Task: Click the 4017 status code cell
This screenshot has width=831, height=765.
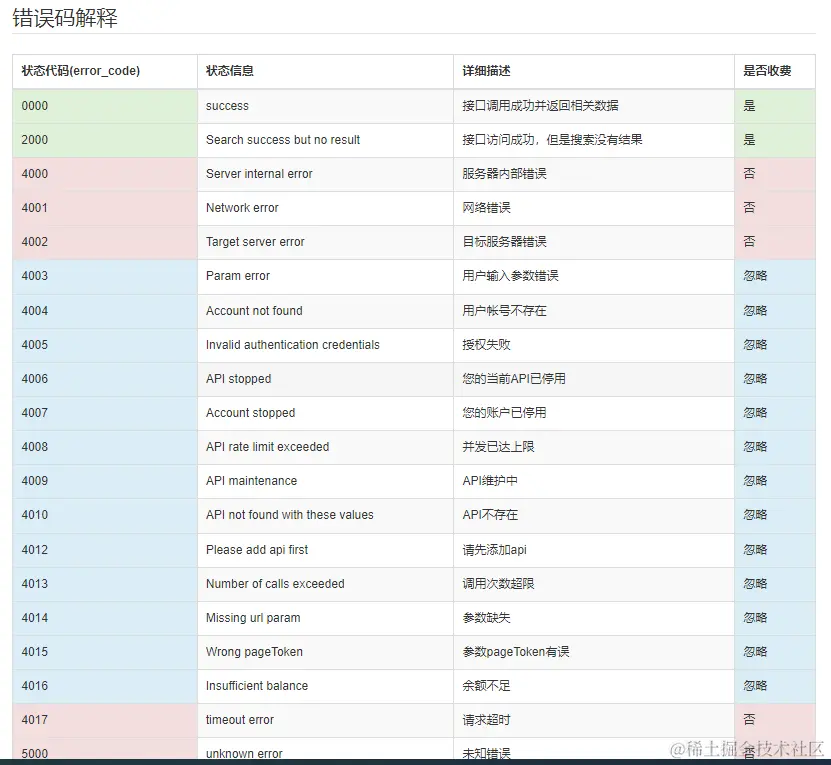Action: (105, 720)
